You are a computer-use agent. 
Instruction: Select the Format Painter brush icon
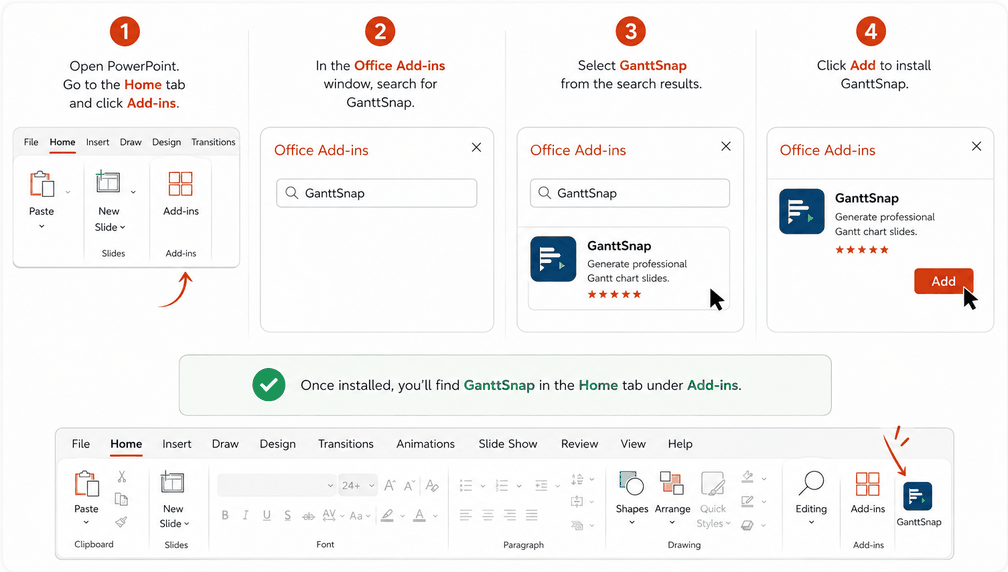(x=121, y=522)
